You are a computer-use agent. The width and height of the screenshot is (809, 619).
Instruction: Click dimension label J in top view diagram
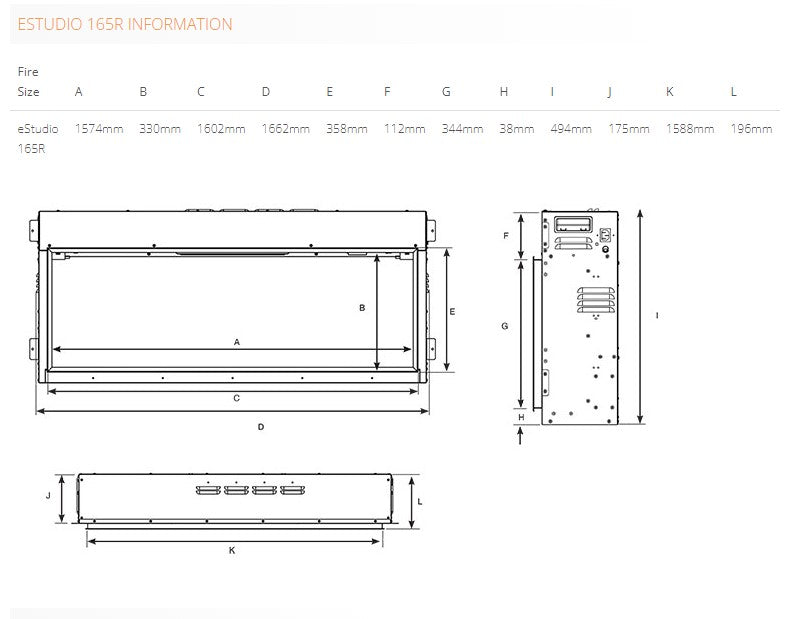tap(48, 496)
